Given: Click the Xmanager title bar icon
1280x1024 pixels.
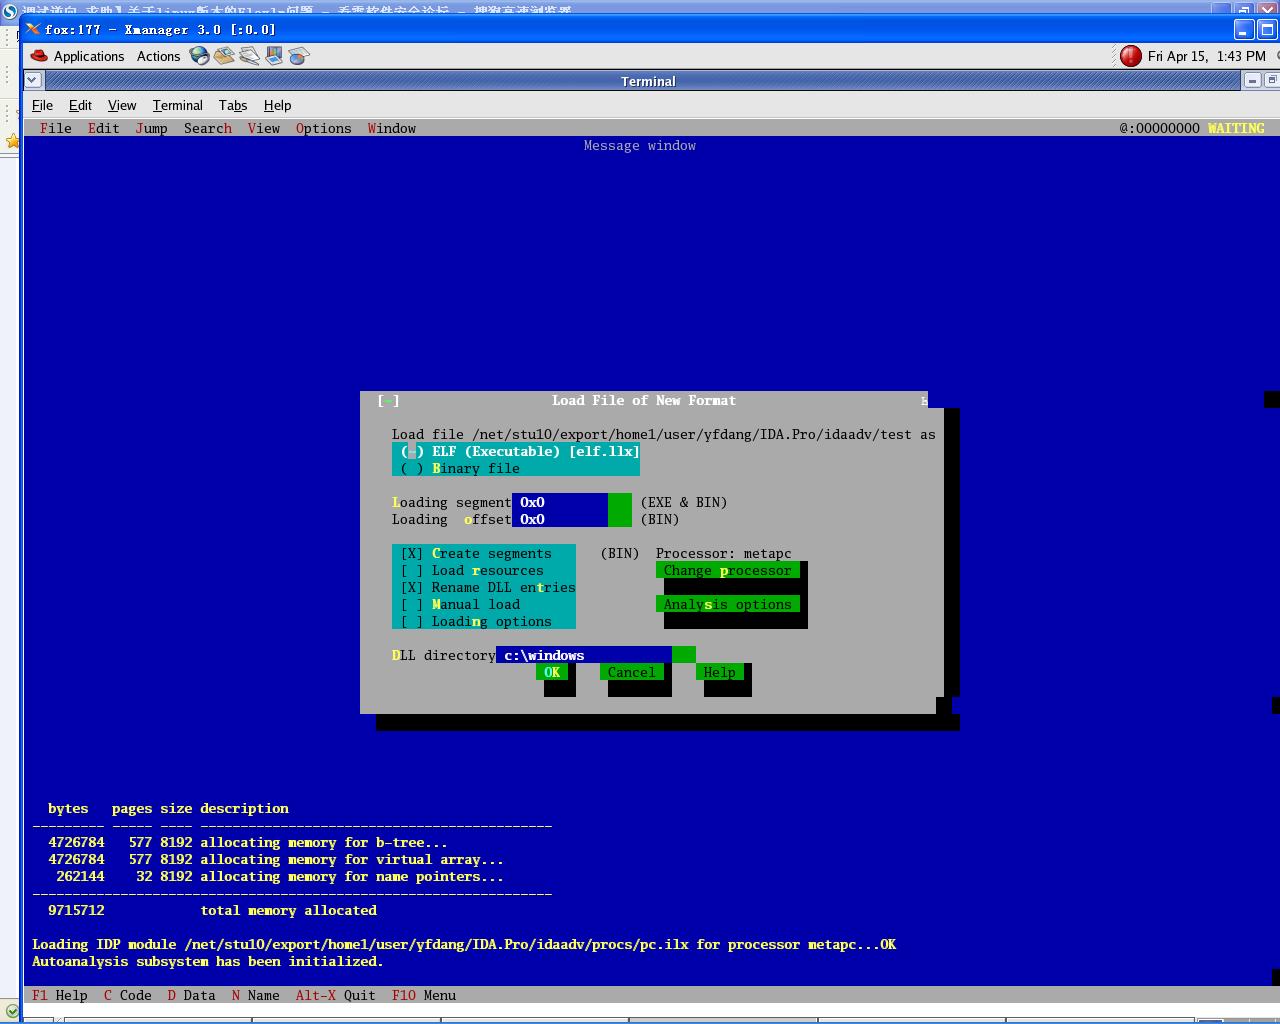Looking at the screenshot, I should point(33,29).
